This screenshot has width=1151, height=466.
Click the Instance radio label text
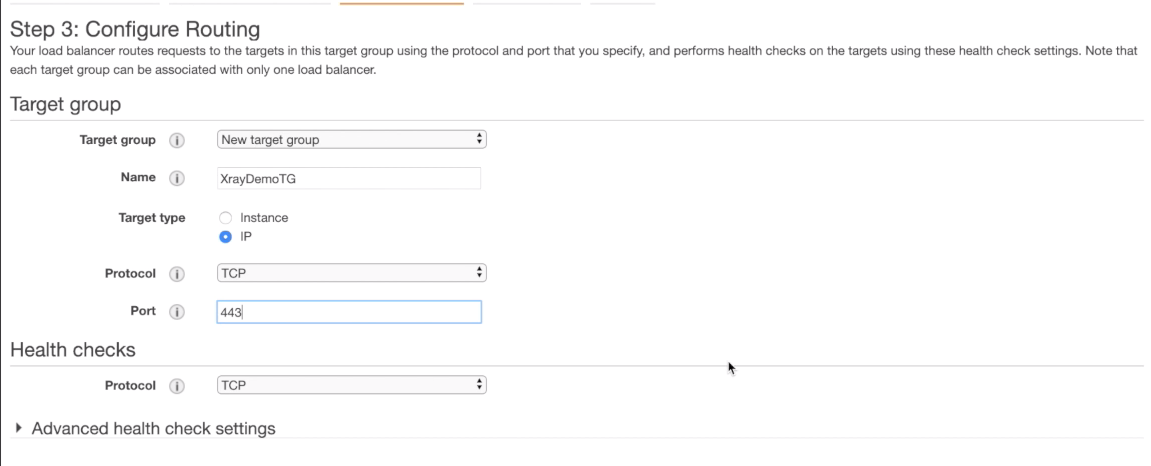tap(264, 218)
